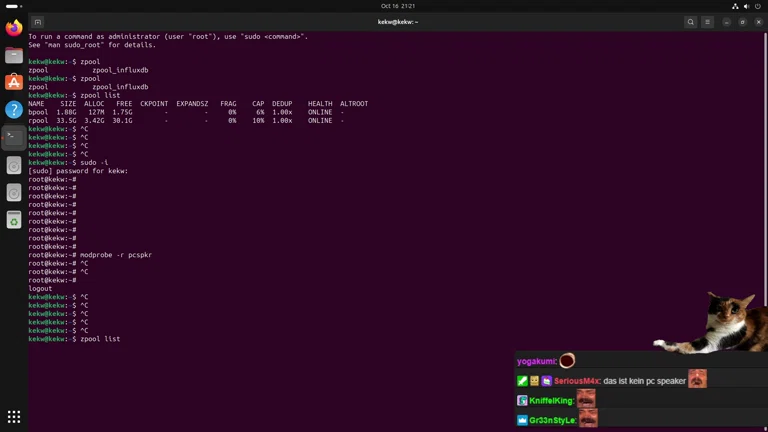The width and height of the screenshot is (768, 432).
Task: Click the volume icon in top bar
Action: (x=746, y=6)
